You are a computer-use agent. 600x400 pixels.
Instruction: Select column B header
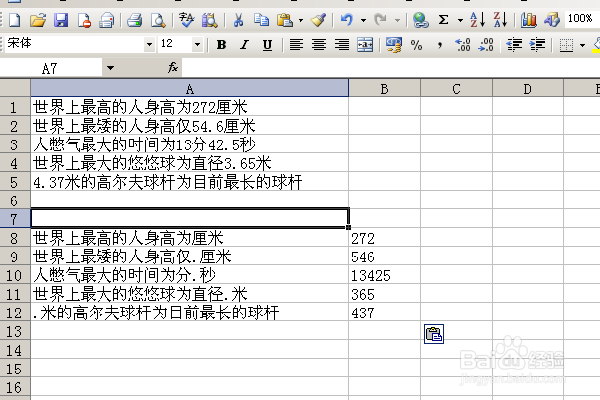(x=384, y=88)
